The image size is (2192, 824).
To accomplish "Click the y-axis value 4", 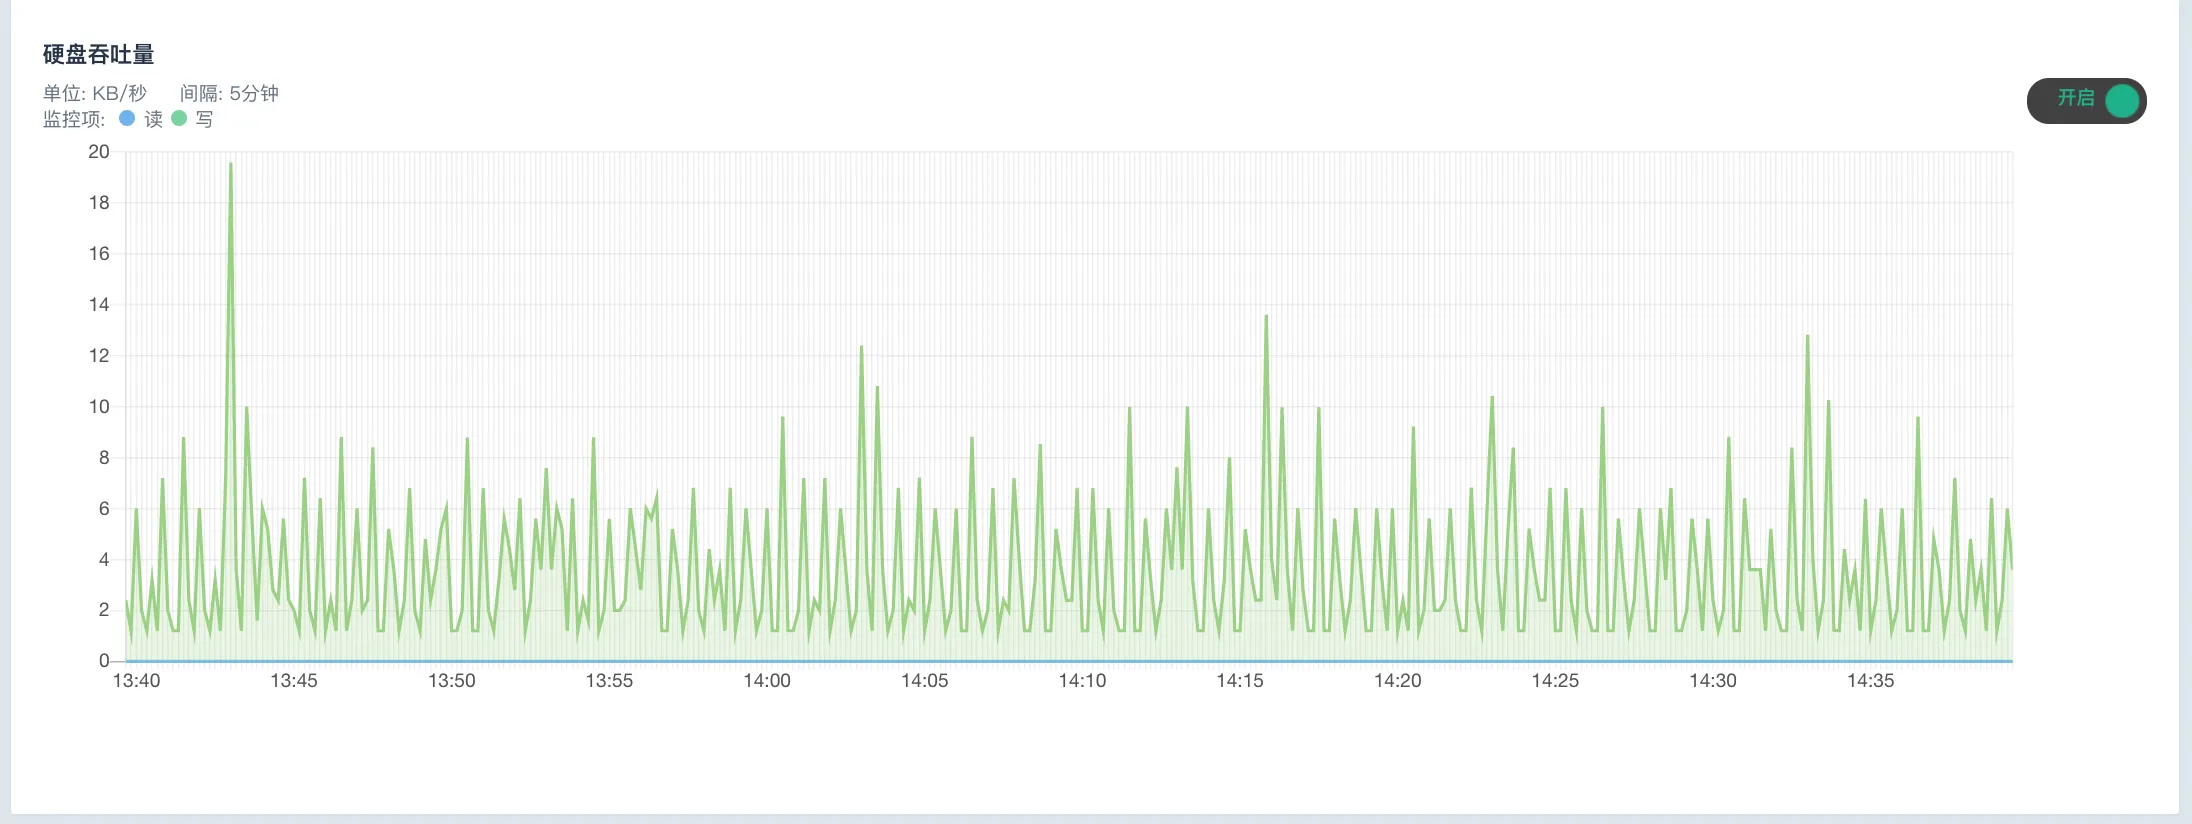I will coord(104,560).
